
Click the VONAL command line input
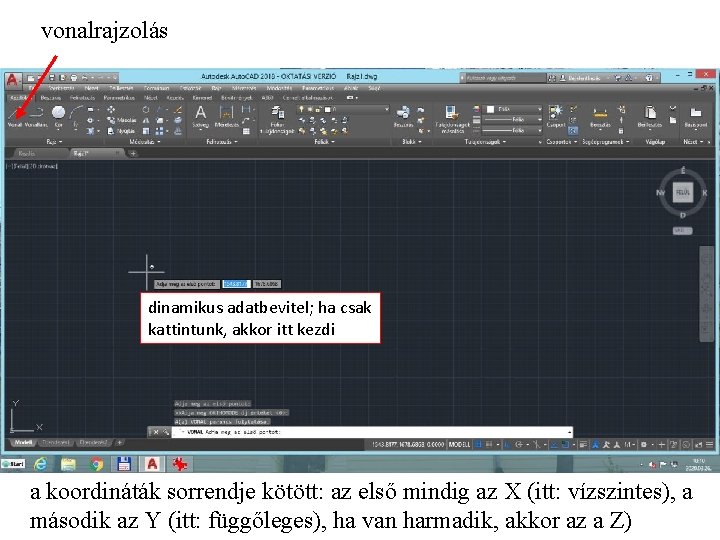[x=372, y=432]
